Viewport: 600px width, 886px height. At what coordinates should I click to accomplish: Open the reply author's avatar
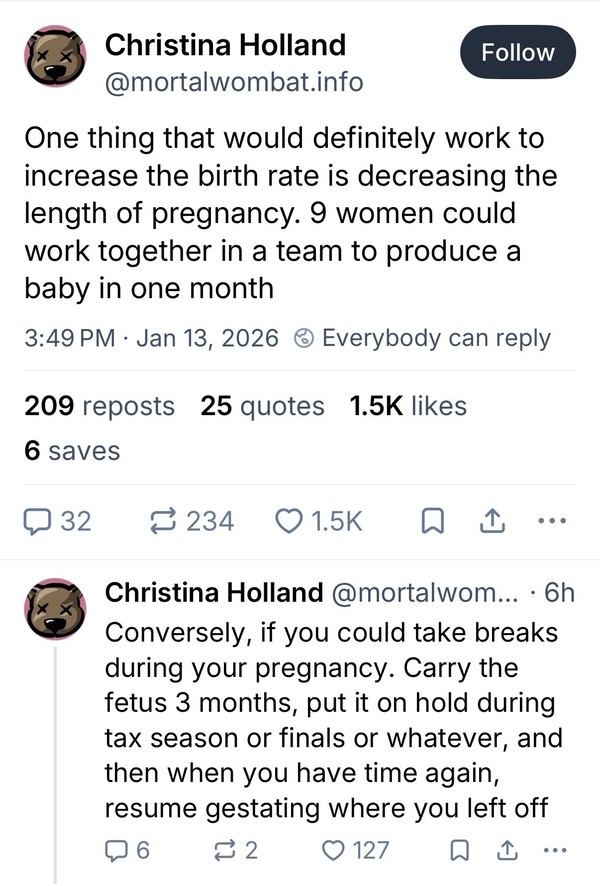pyautogui.click(x=53, y=609)
